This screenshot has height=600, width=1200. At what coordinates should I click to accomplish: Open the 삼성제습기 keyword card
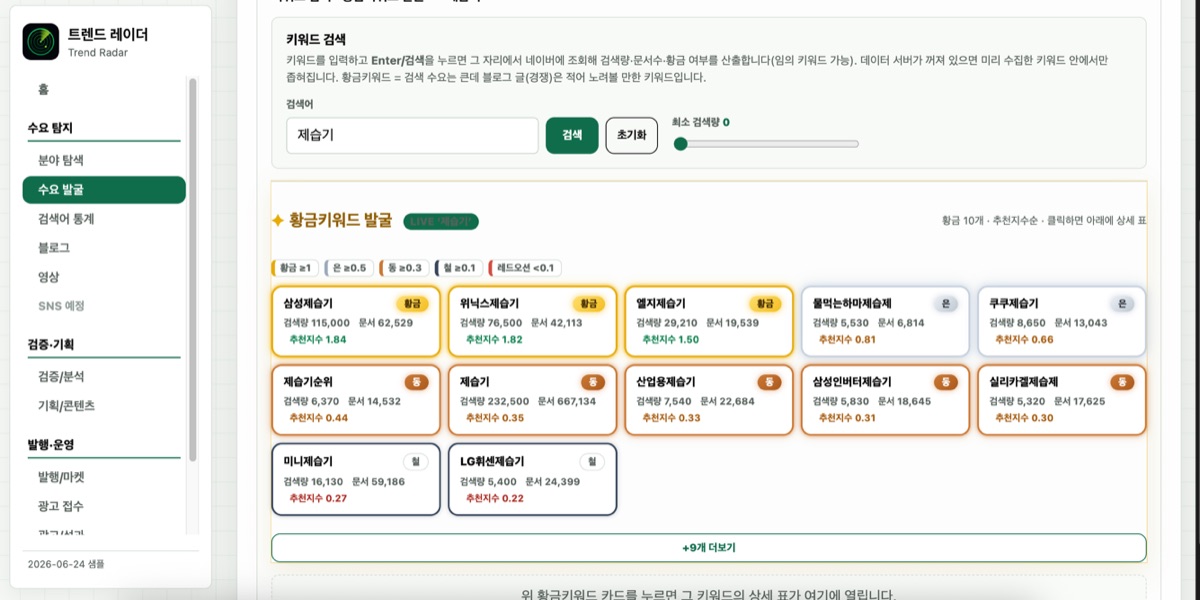point(356,322)
